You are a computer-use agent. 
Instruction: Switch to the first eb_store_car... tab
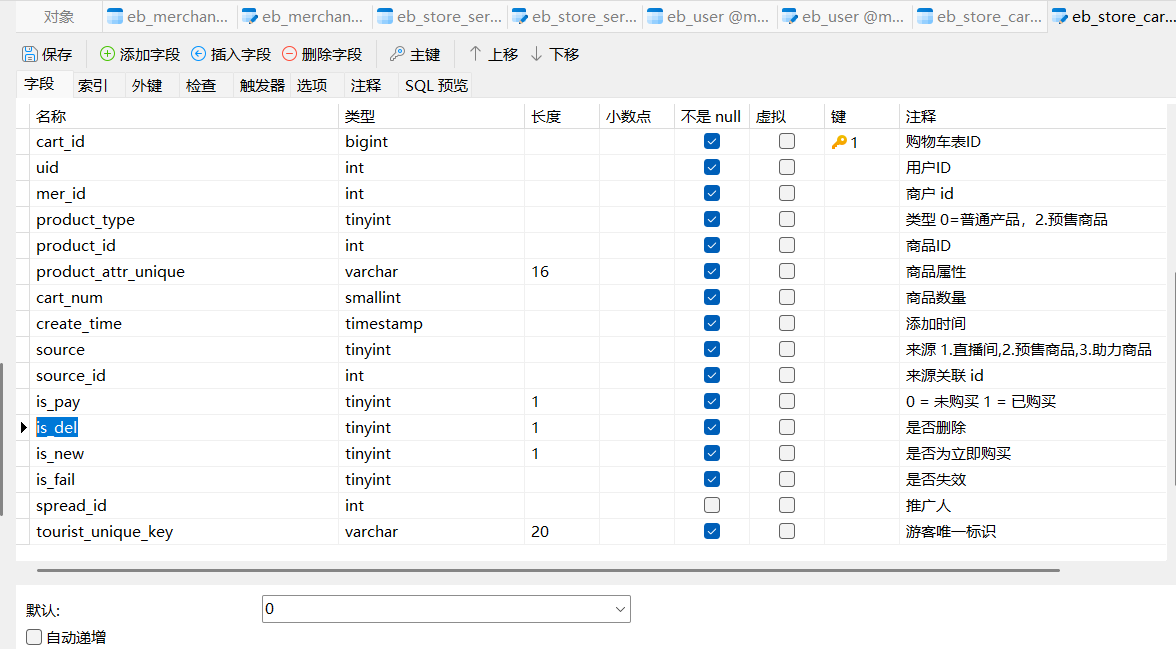pos(979,17)
